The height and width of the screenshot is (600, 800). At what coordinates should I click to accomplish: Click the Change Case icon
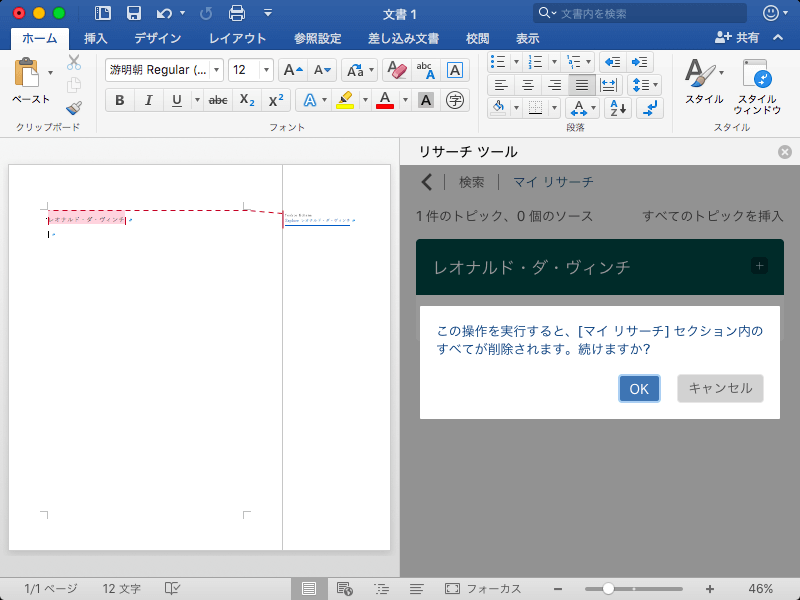point(354,71)
